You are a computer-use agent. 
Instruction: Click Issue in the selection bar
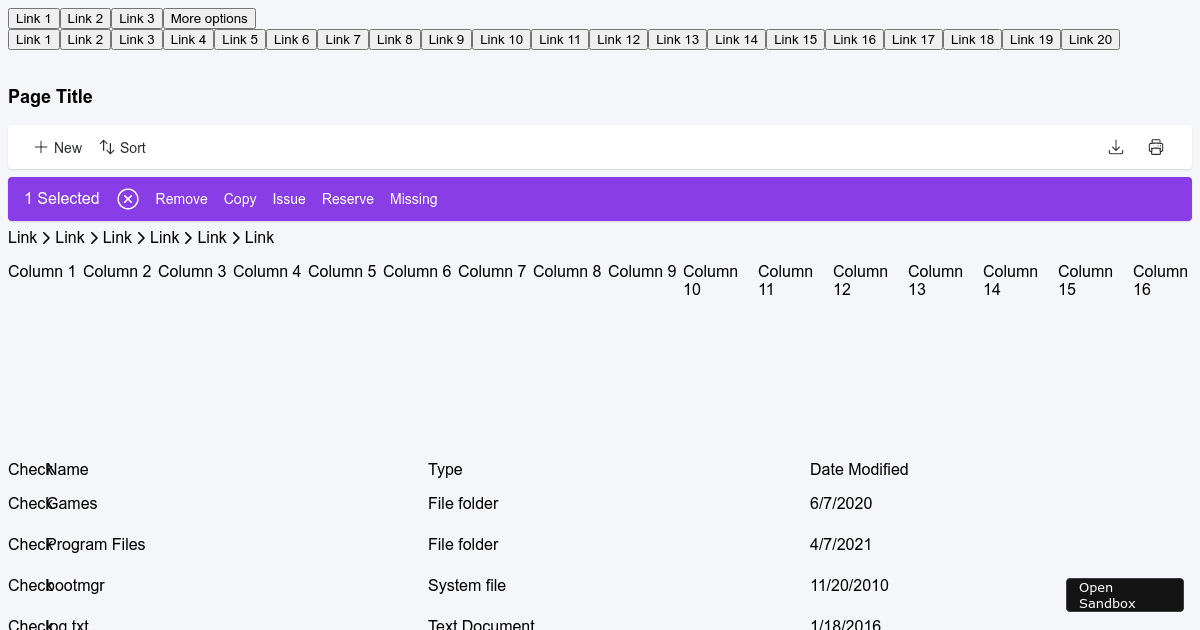[289, 199]
